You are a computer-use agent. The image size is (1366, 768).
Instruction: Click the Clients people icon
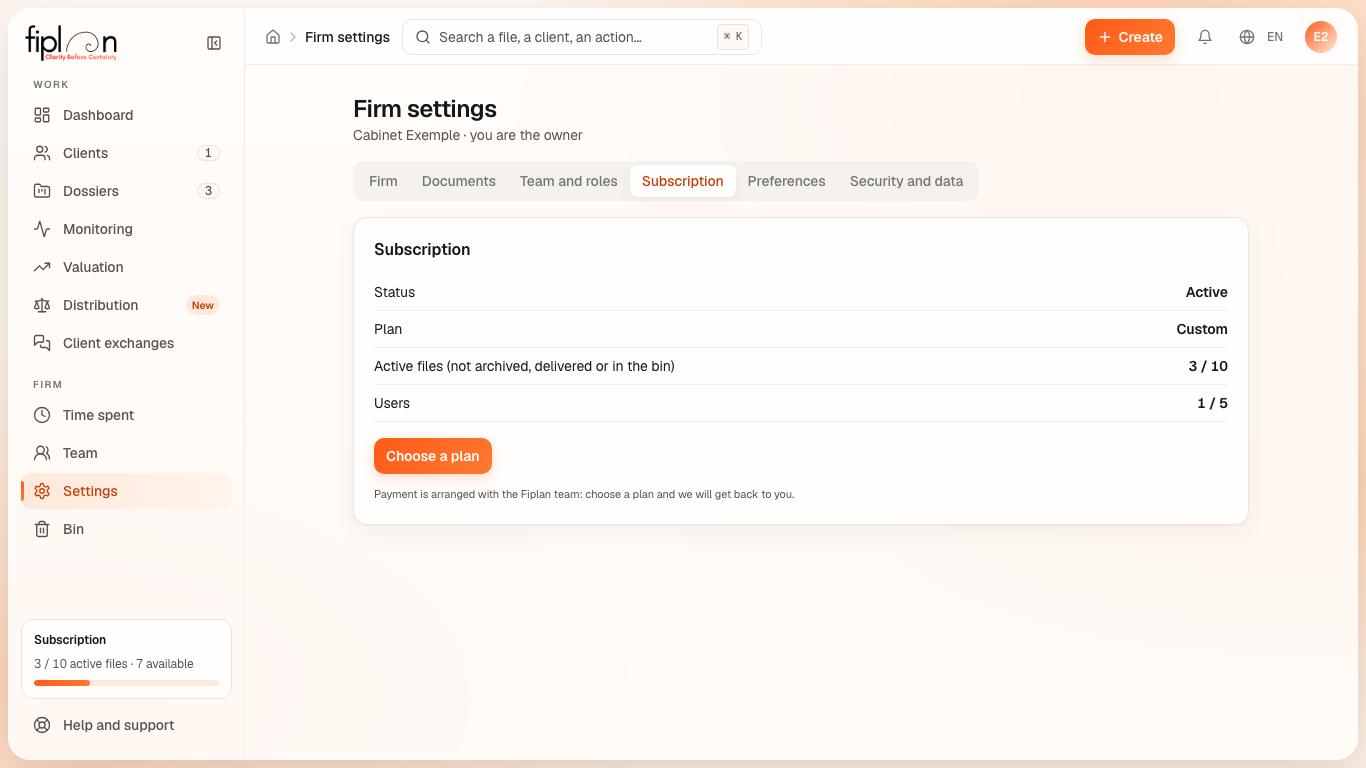tap(42, 153)
